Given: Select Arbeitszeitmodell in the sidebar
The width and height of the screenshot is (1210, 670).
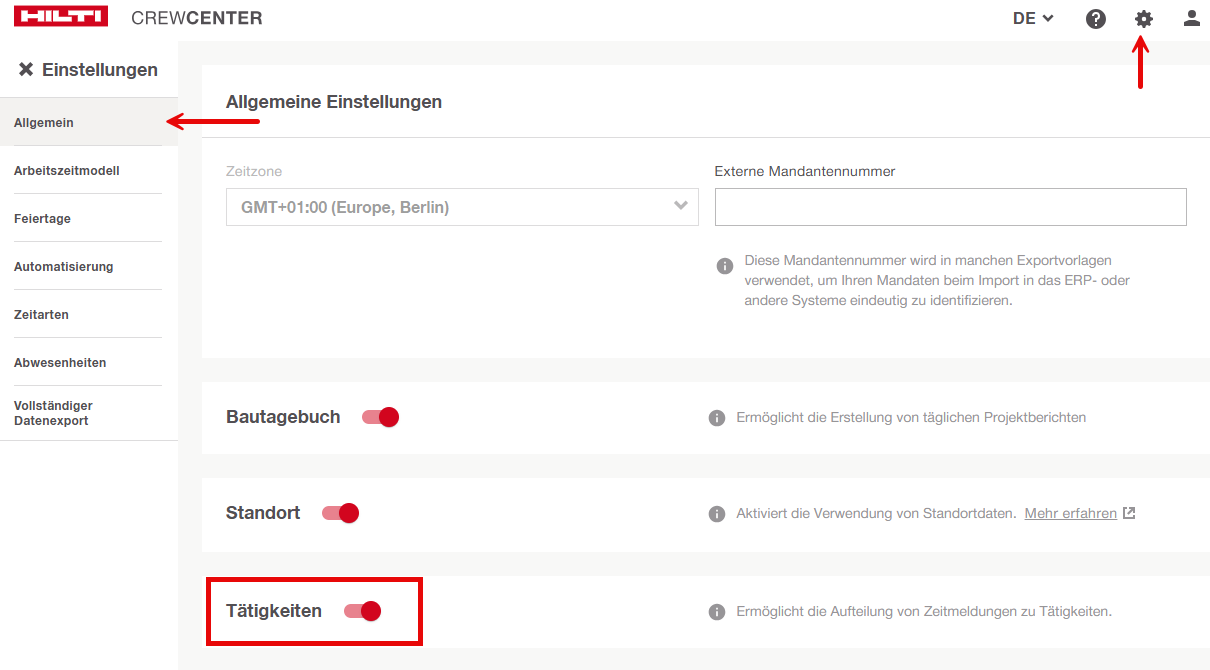Looking at the screenshot, I should [x=67, y=171].
